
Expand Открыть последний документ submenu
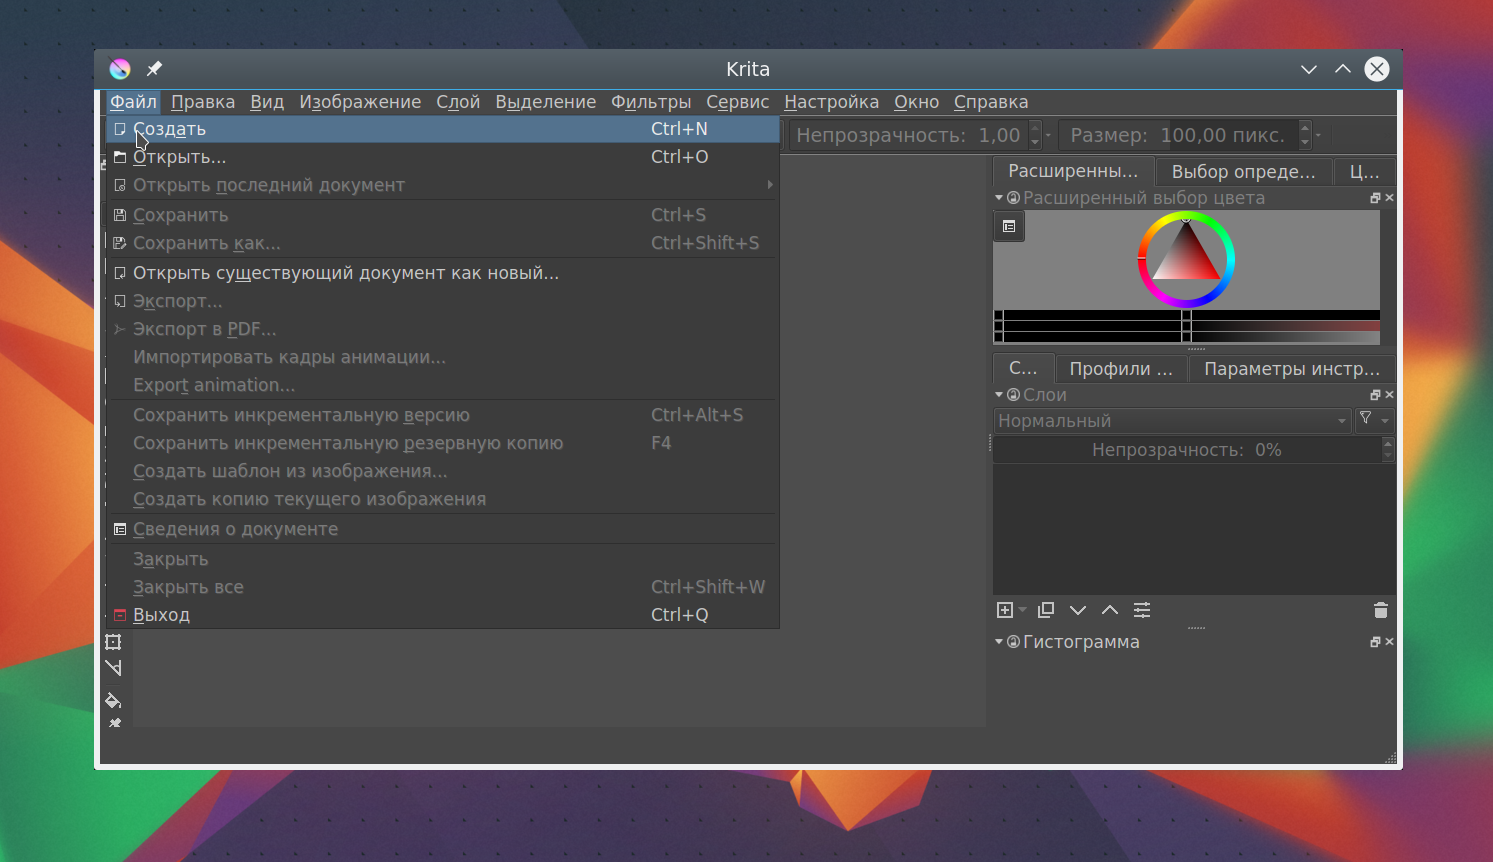coord(441,185)
